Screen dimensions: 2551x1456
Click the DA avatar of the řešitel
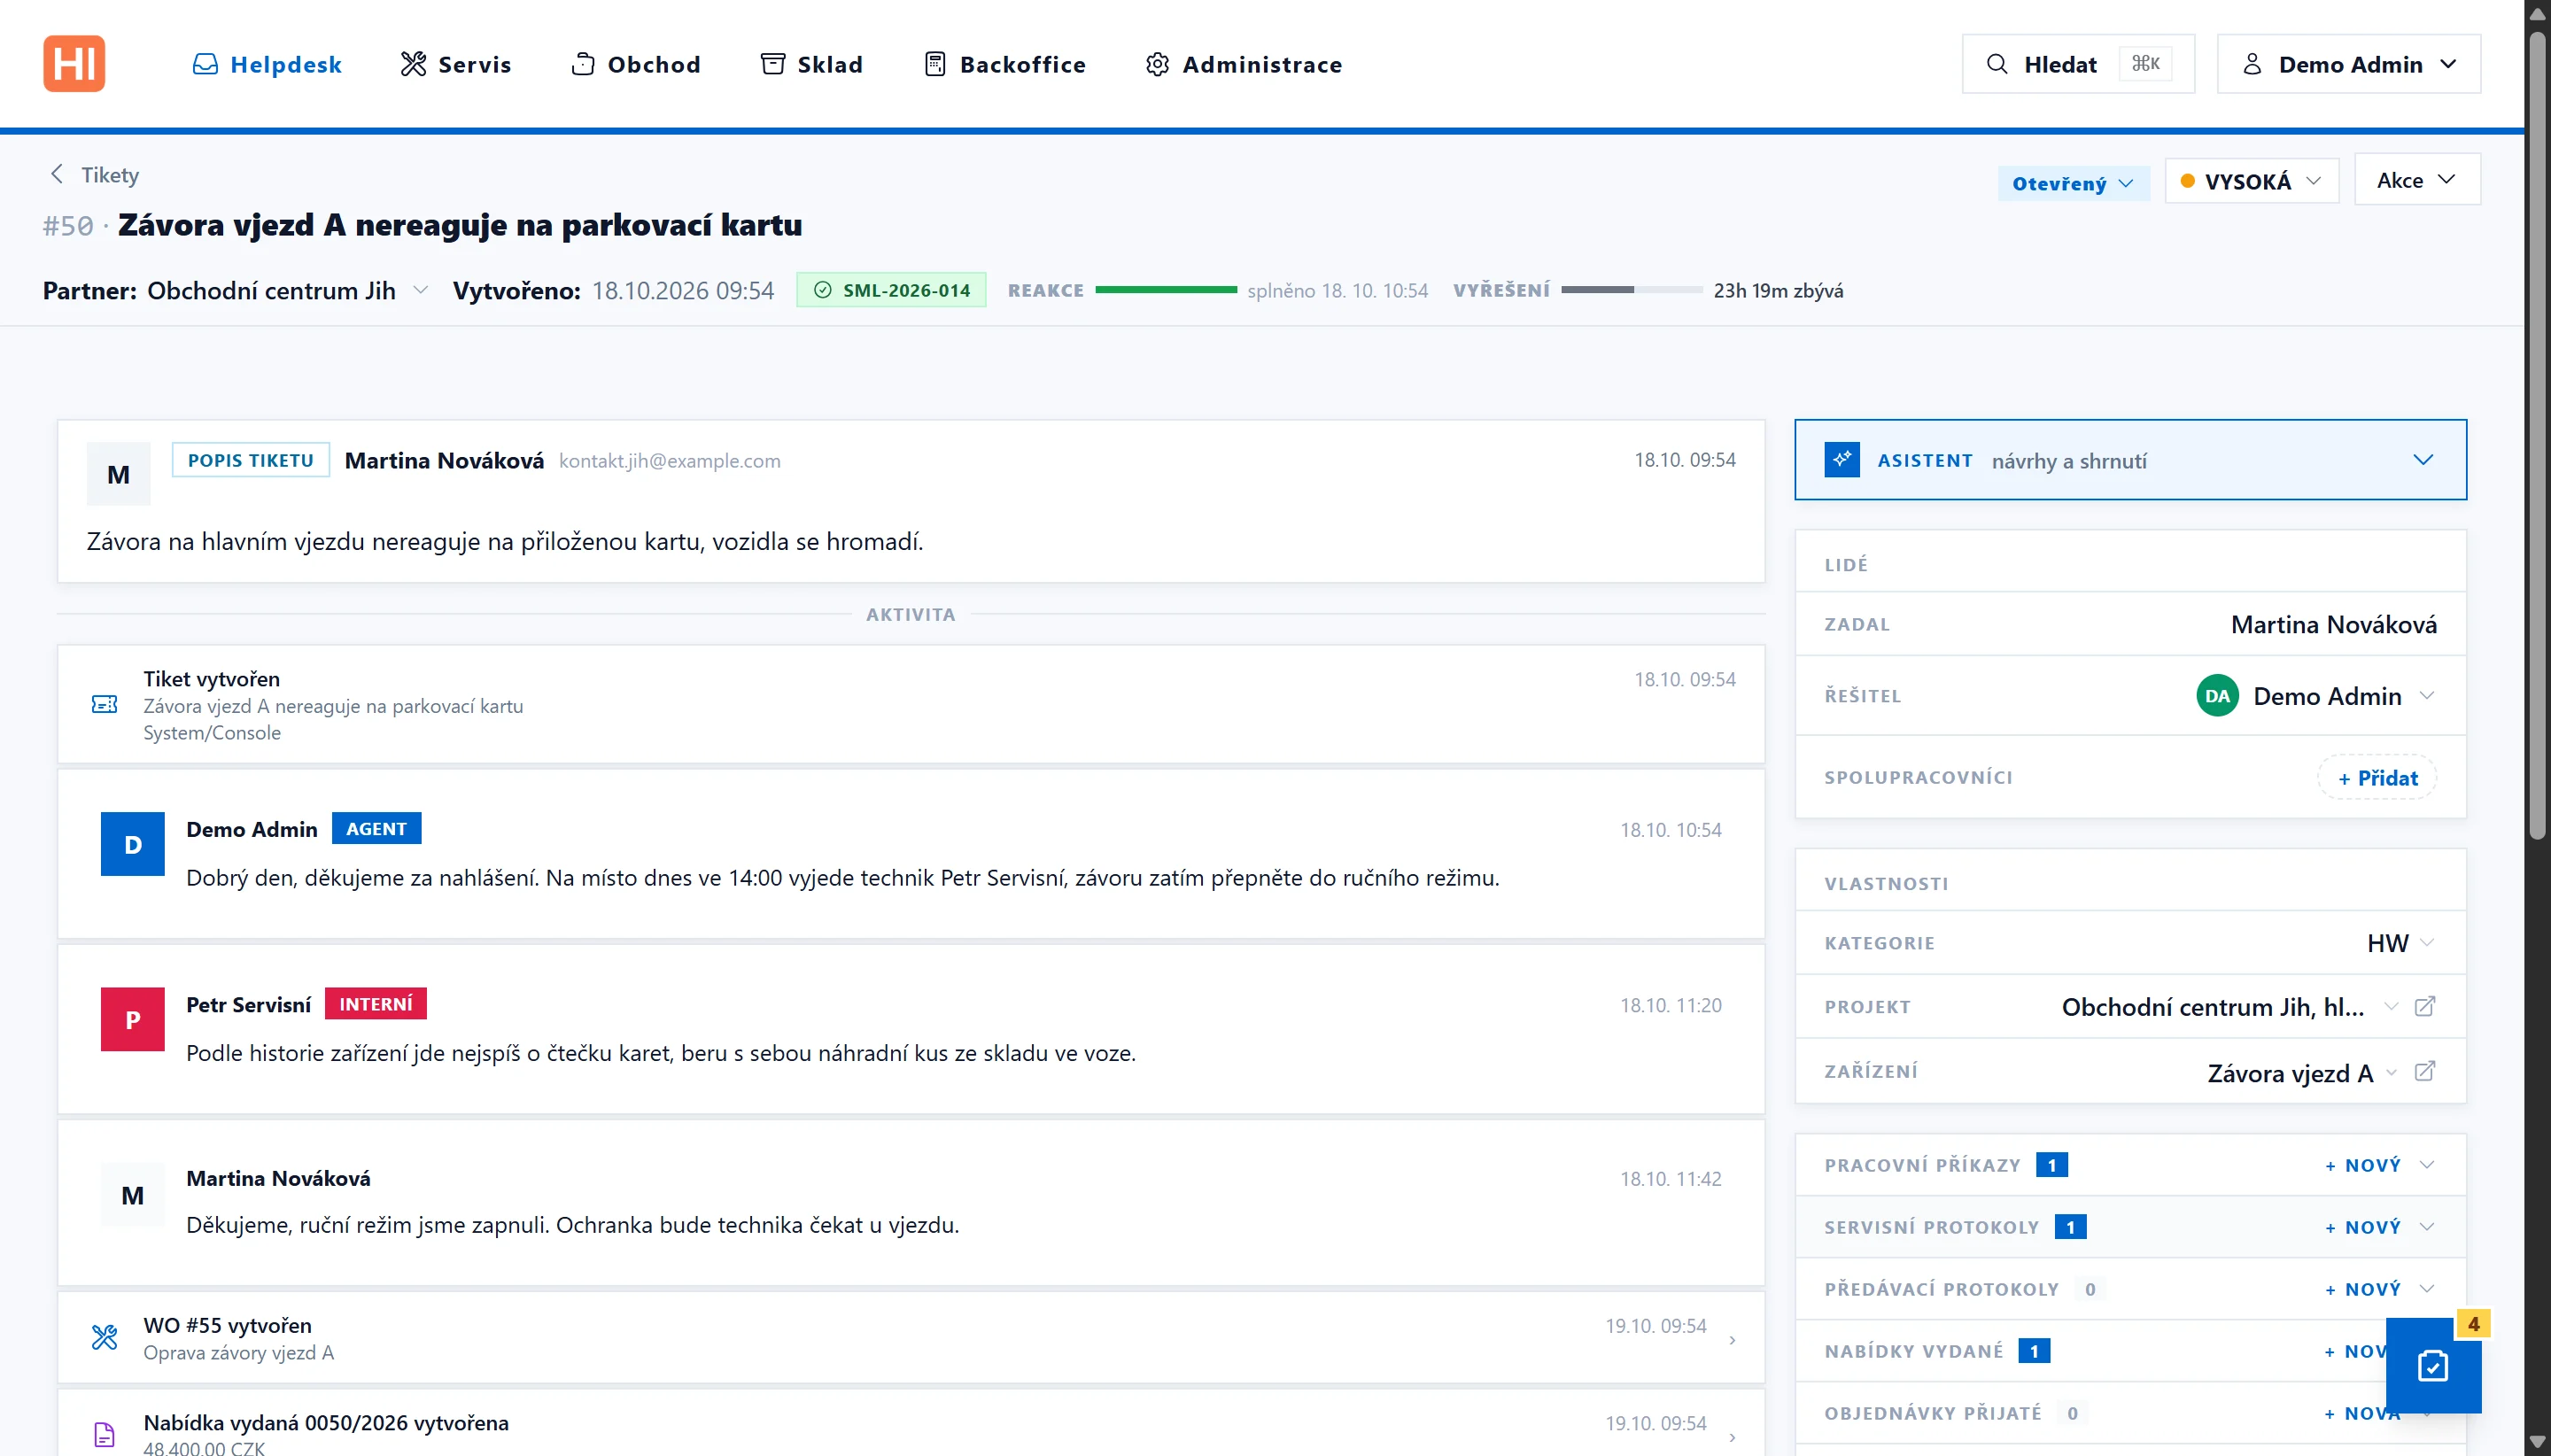(x=2217, y=696)
